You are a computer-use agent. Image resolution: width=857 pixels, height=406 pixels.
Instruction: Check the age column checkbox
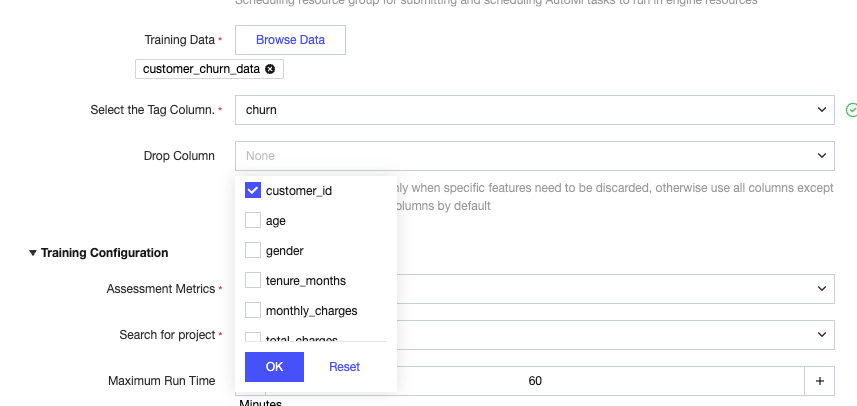[253, 220]
